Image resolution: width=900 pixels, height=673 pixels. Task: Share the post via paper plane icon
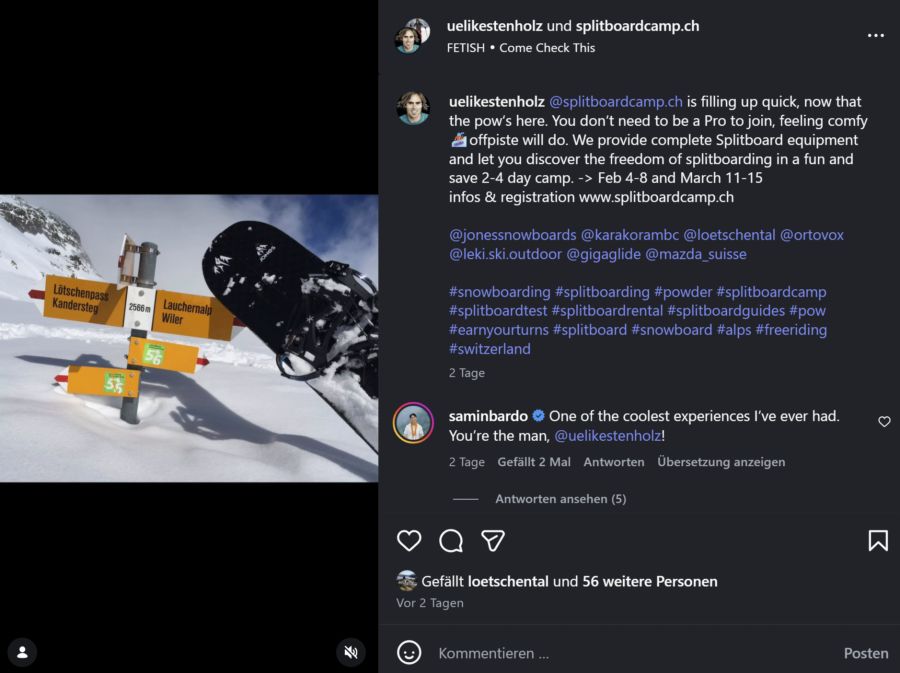pyautogui.click(x=493, y=541)
